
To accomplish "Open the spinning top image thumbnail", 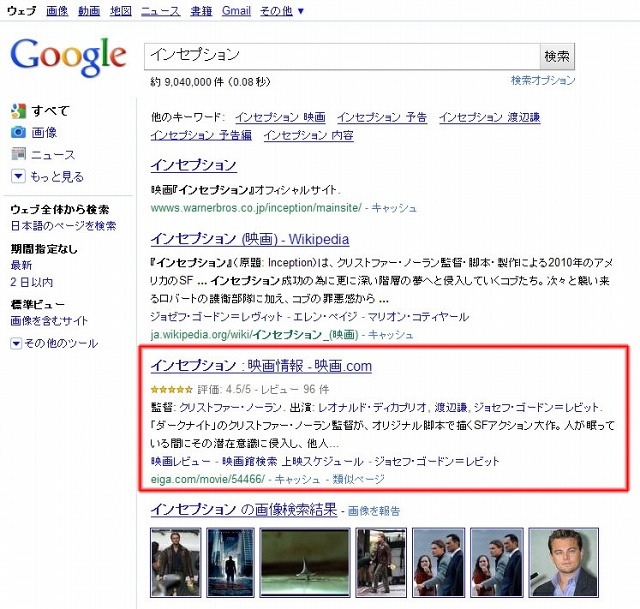I will click(305, 562).
